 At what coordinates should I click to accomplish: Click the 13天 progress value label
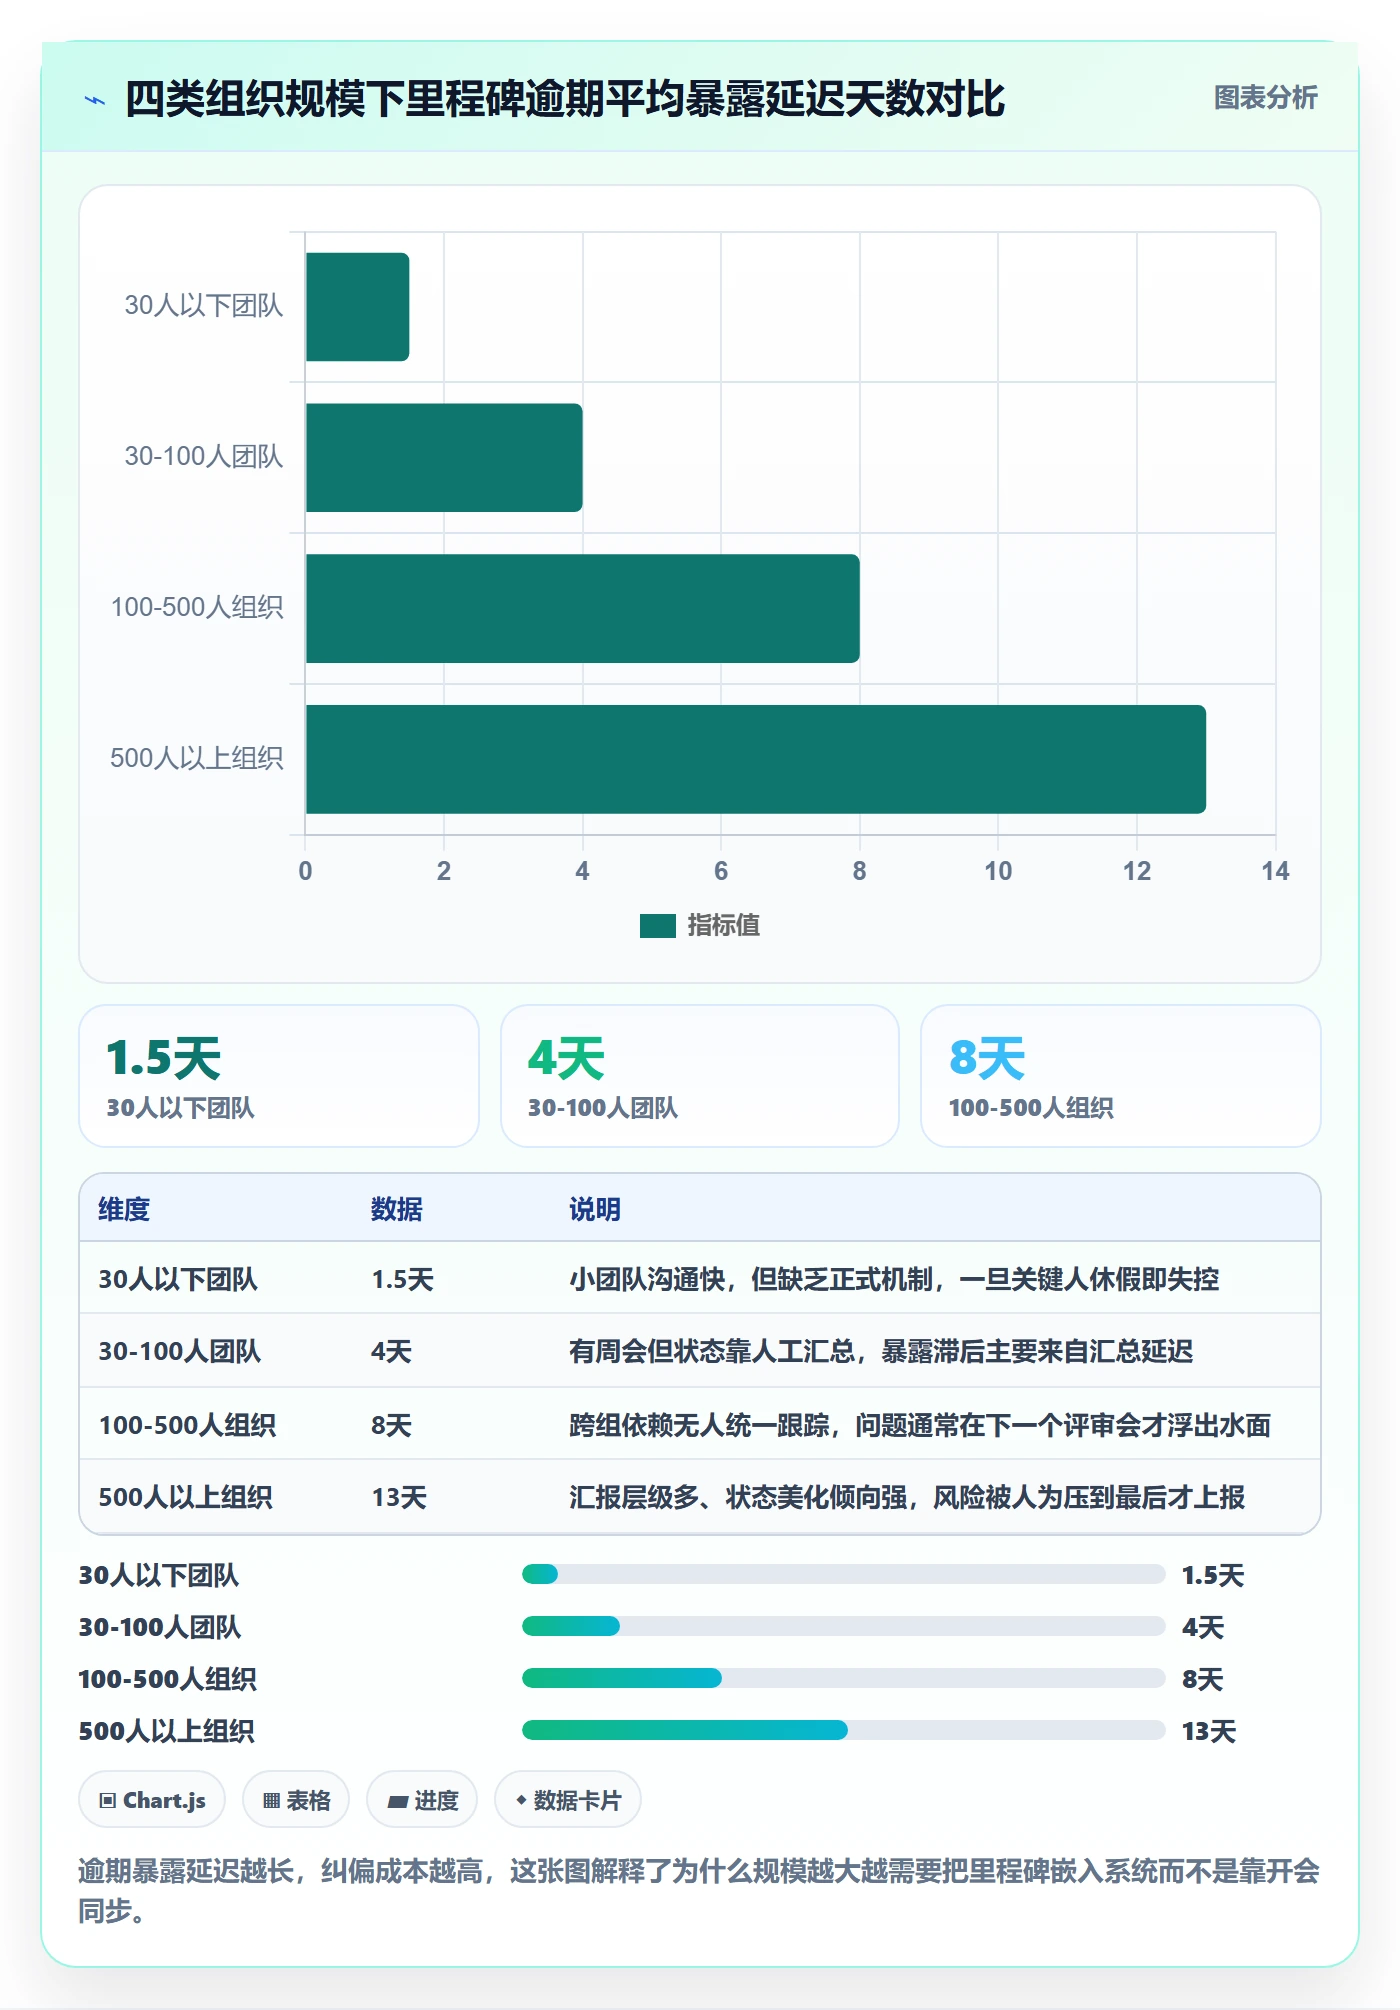[x=1209, y=1731]
